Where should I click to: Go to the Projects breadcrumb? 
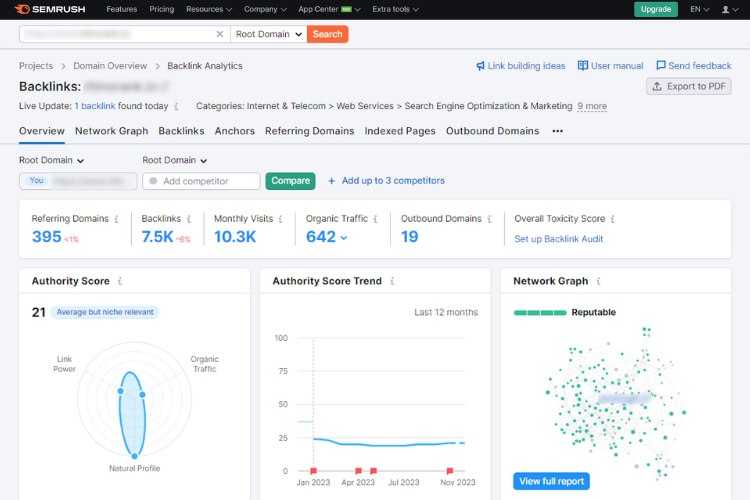tap(36, 66)
